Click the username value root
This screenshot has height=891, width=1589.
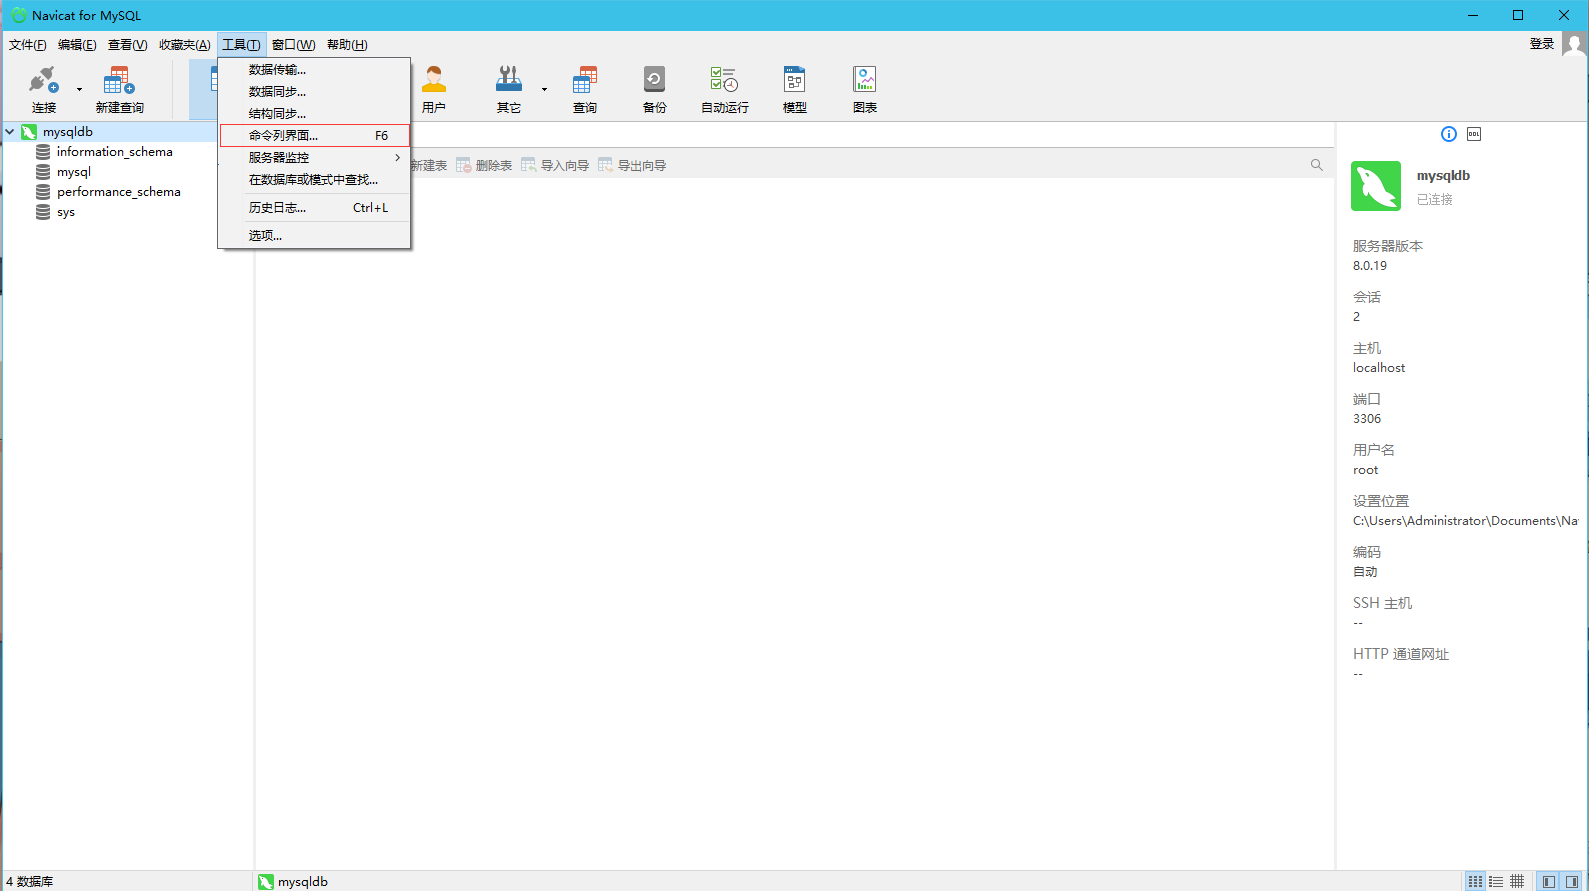pyautogui.click(x=1365, y=470)
